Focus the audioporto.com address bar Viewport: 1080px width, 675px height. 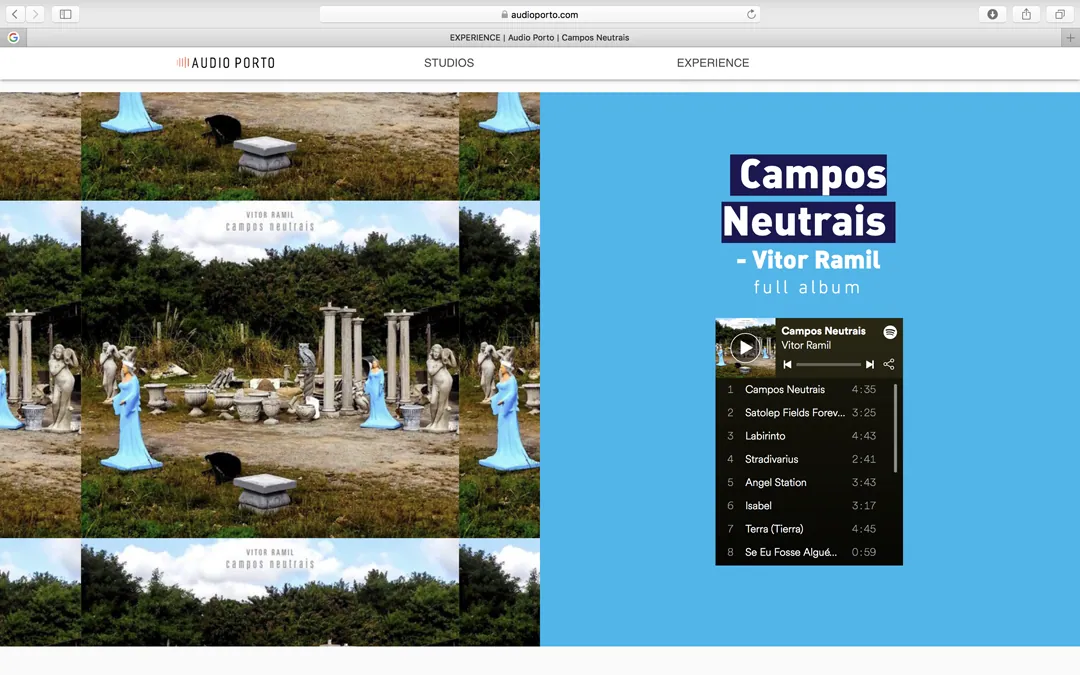click(540, 14)
